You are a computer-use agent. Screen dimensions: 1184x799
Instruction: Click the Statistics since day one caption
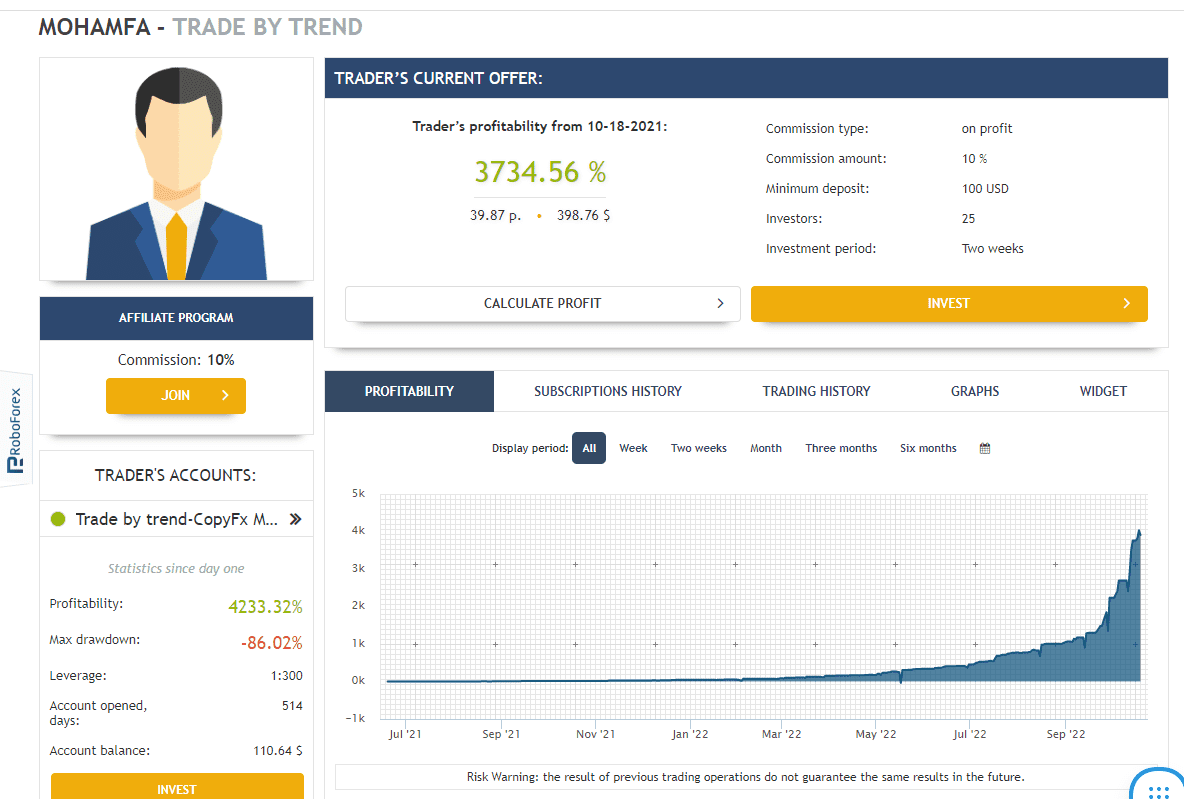click(x=176, y=569)
